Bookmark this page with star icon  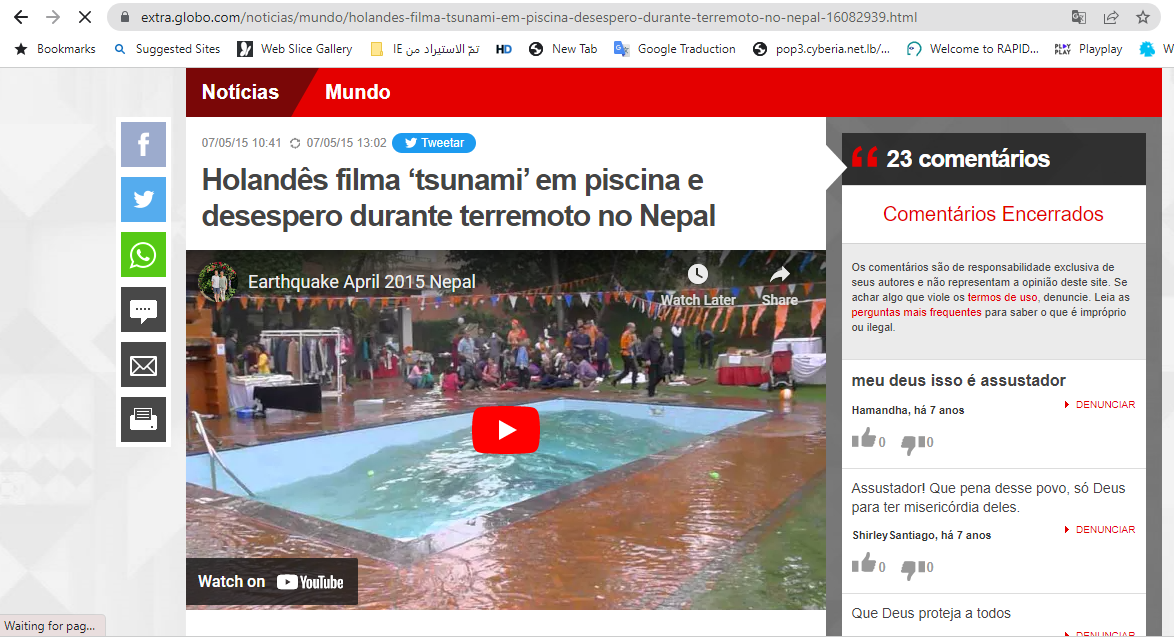1143,17
